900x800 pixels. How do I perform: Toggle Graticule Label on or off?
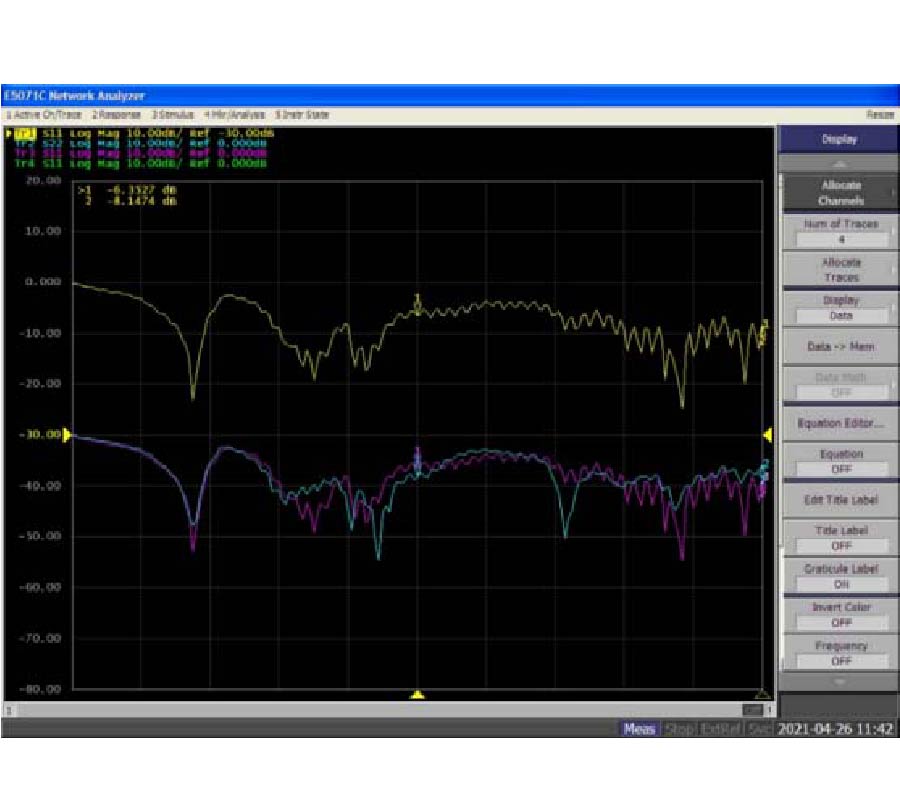click(x=840, y=576)
